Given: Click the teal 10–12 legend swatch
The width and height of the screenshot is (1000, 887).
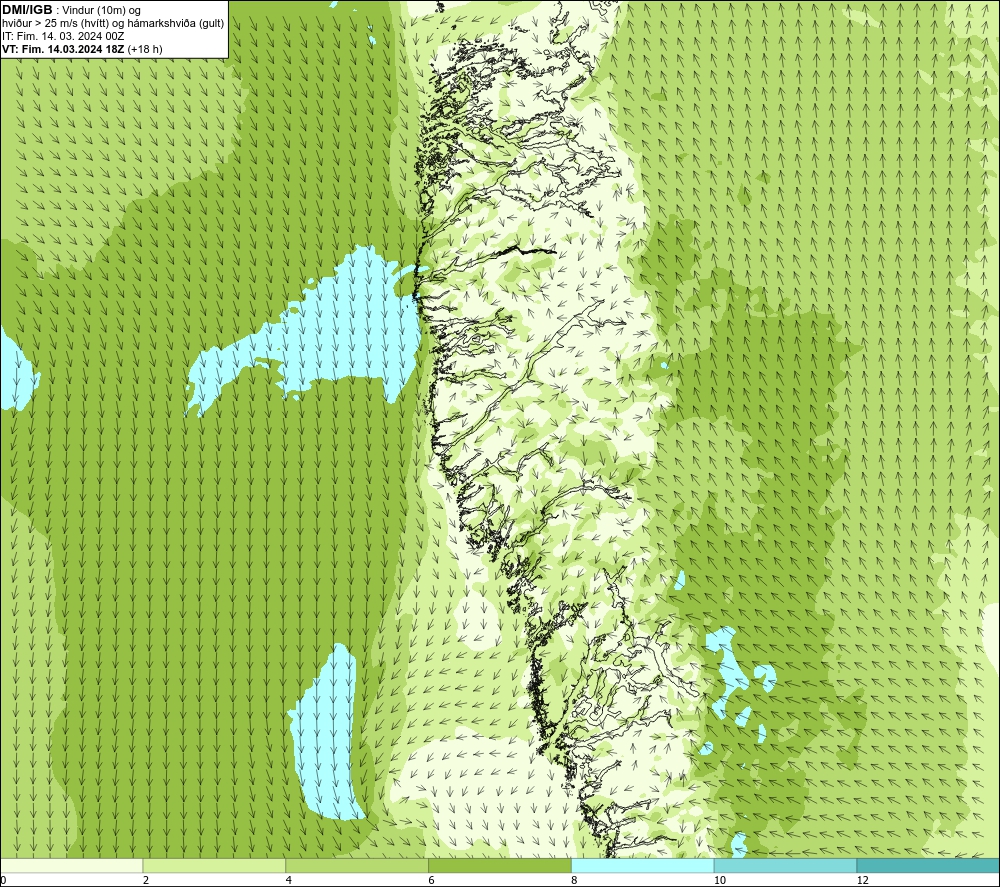Looking at the screenshot, I should point(786,865).
